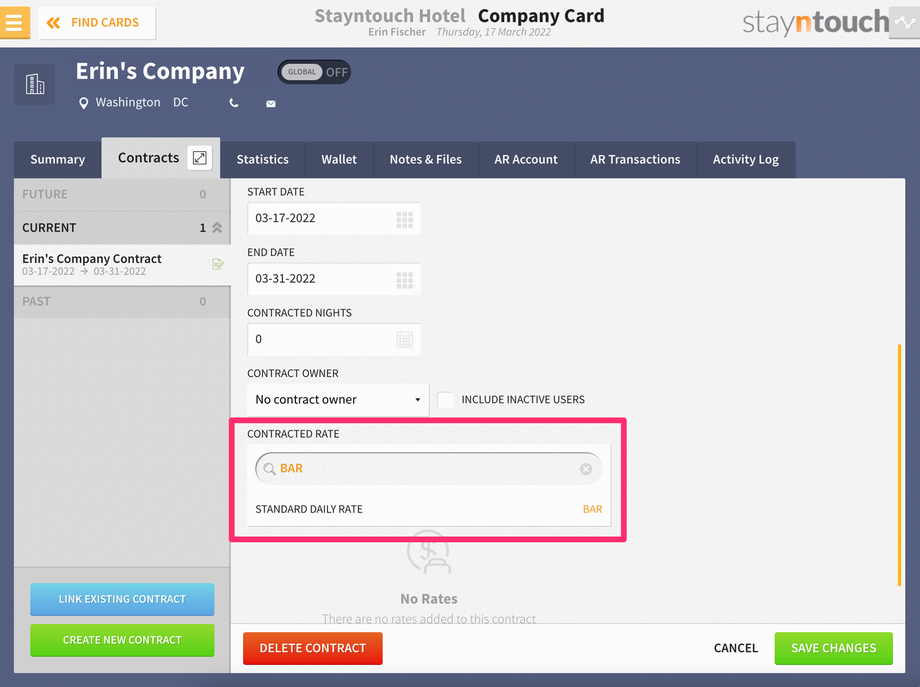Click the contract edit icon
The height and width of the screenshot is (687, 920).
pyautogui.click(x=218, y=264)
